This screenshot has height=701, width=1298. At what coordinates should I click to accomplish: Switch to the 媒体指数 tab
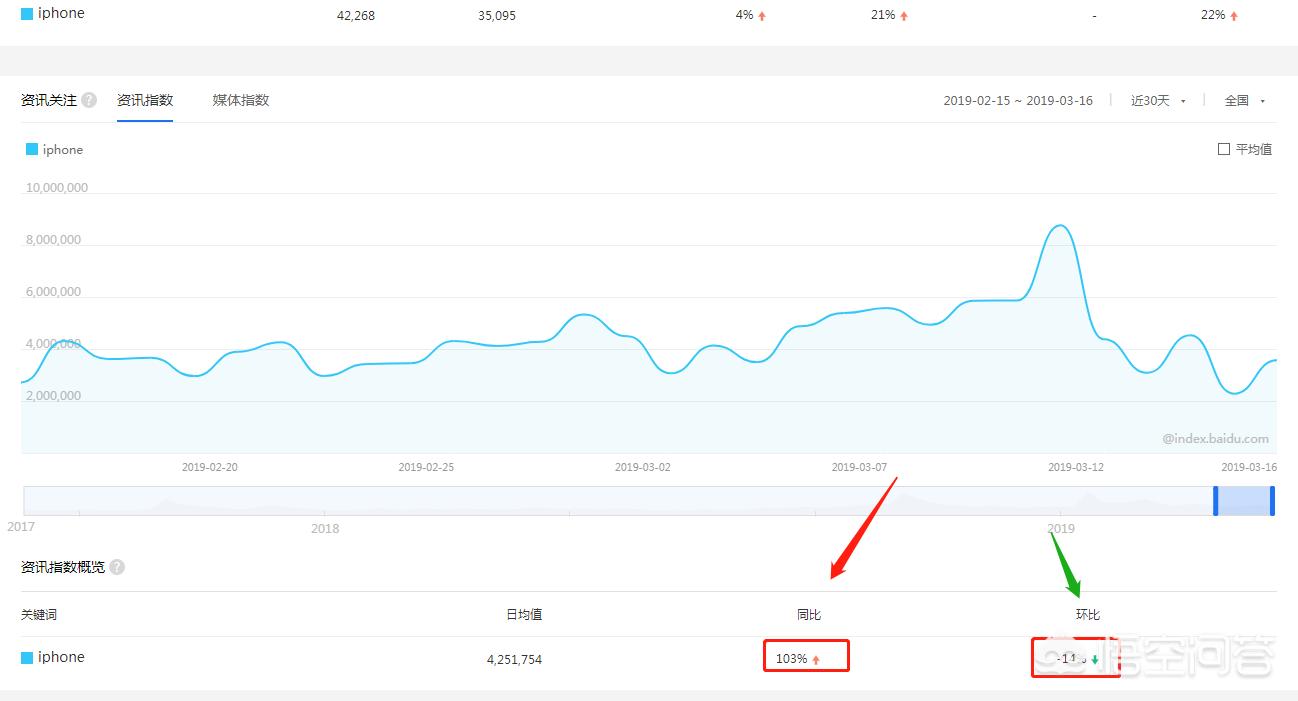(241, 100)
